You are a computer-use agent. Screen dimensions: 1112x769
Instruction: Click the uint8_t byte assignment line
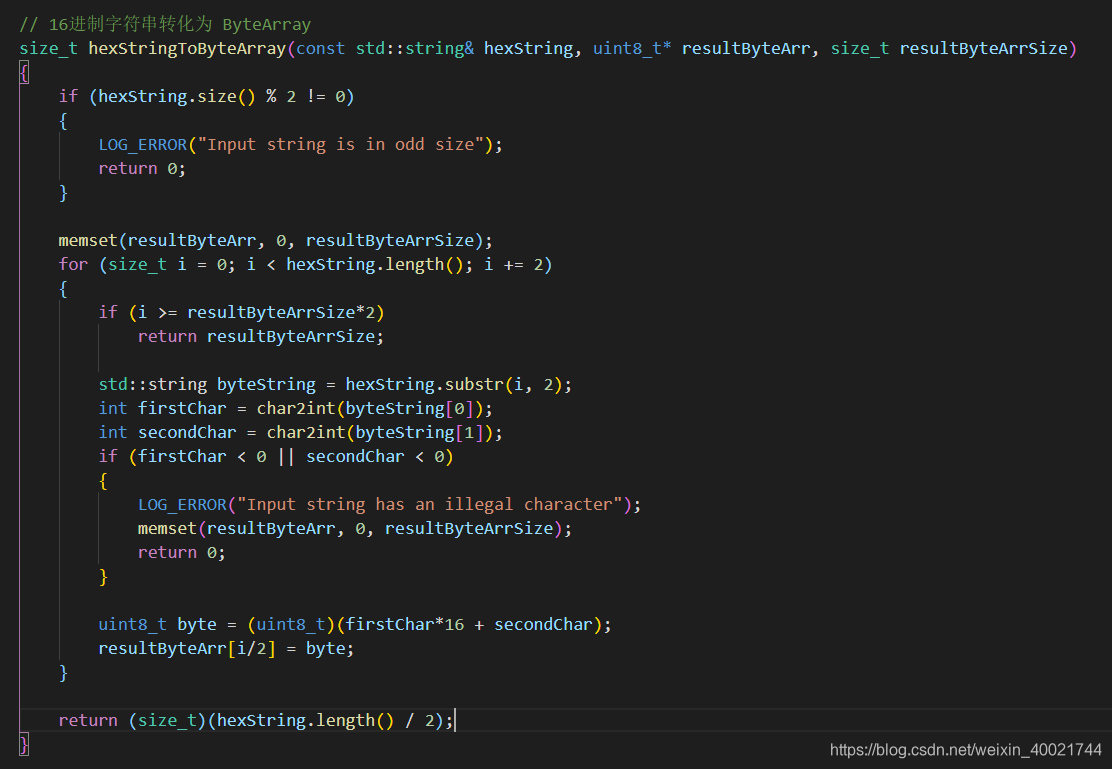coord(355,624)
